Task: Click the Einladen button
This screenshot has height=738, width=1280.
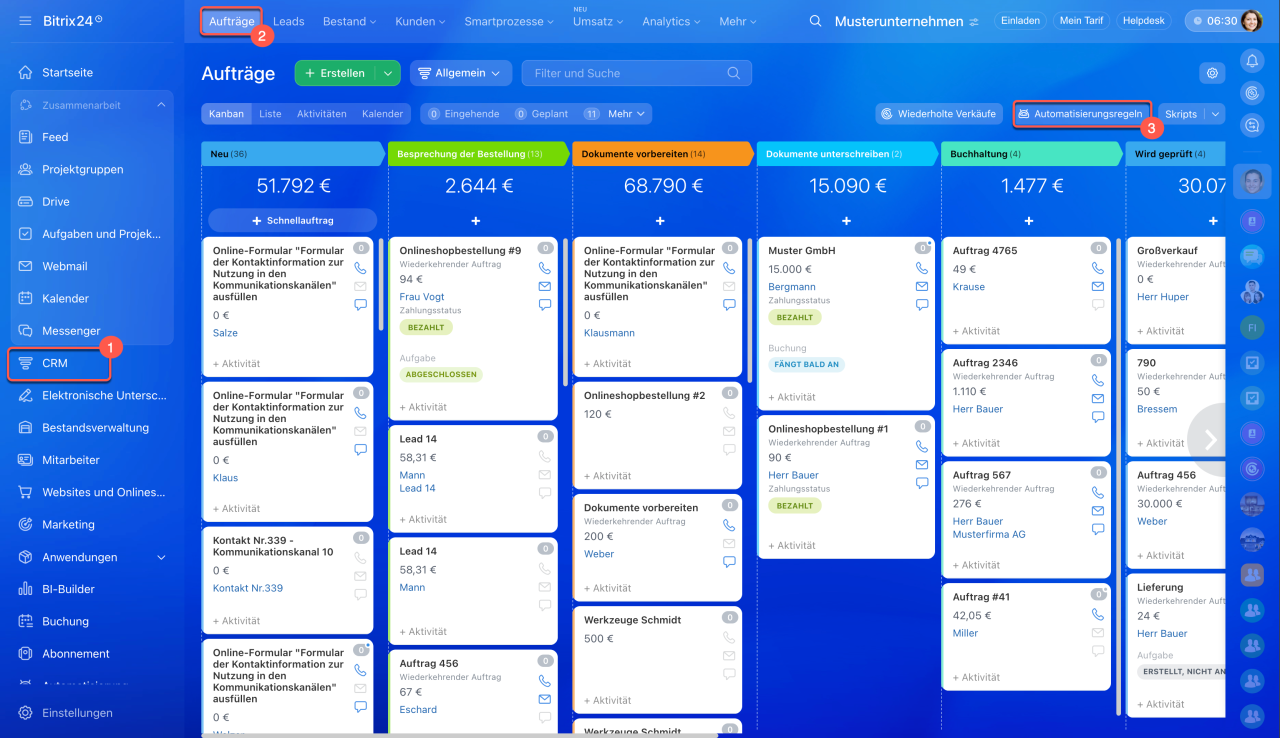Action: (x=1019, y=21)
